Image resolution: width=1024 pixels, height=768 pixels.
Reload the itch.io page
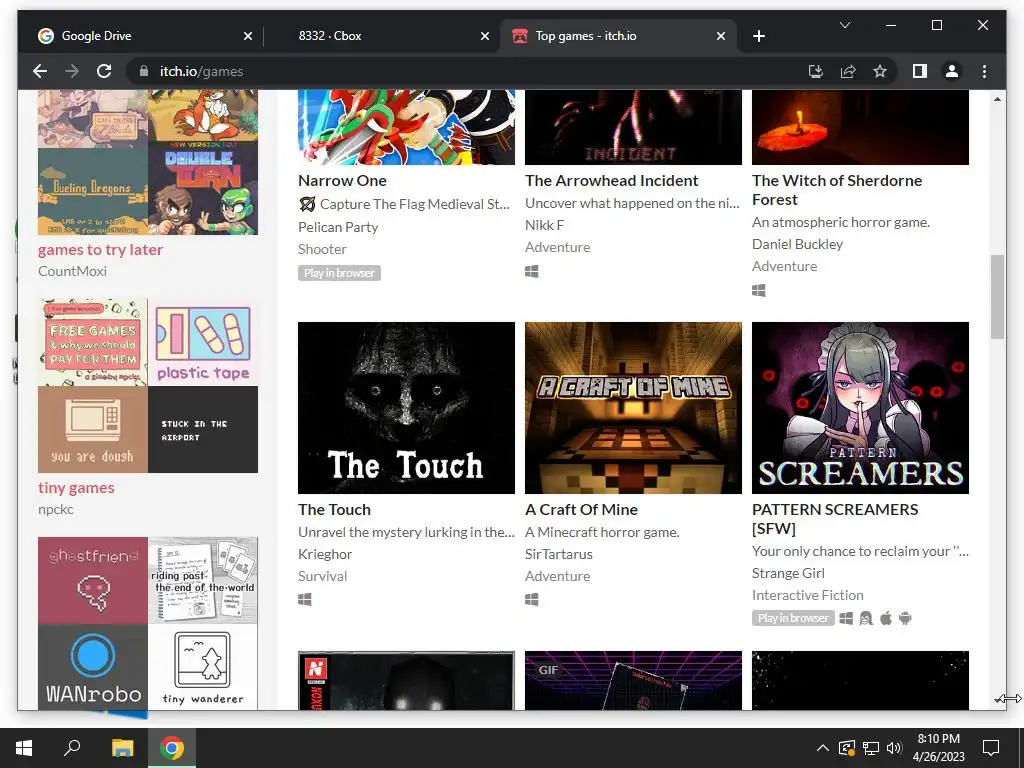click(x=104, y=71)
